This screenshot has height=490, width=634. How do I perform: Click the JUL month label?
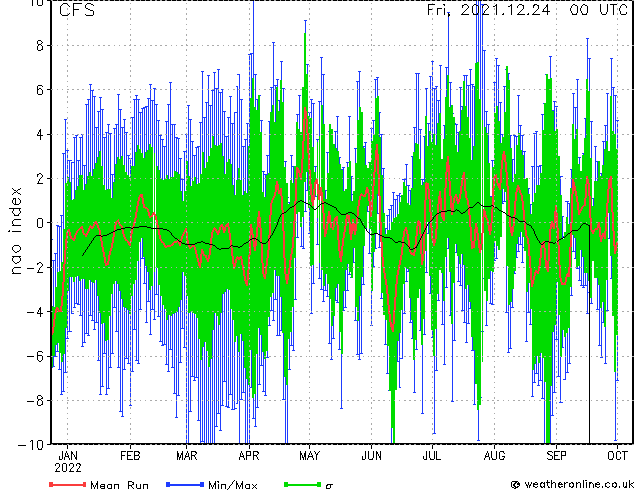432,456
